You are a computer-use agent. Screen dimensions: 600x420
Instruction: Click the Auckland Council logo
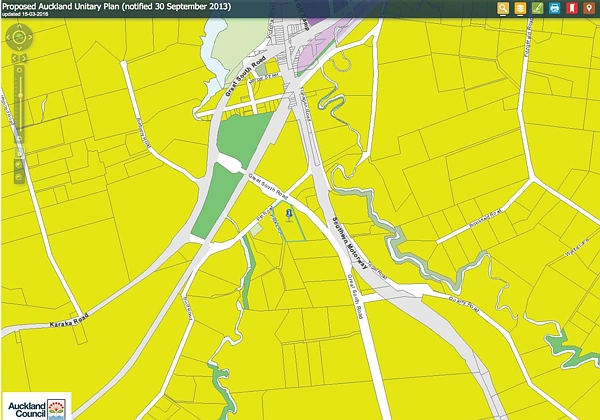click(37, 404)
